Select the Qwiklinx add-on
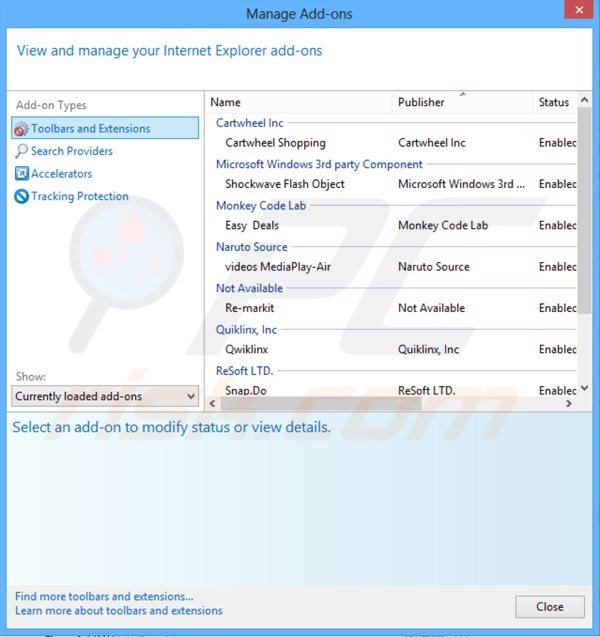Screen dimensions: 600x637 point(246,349)
